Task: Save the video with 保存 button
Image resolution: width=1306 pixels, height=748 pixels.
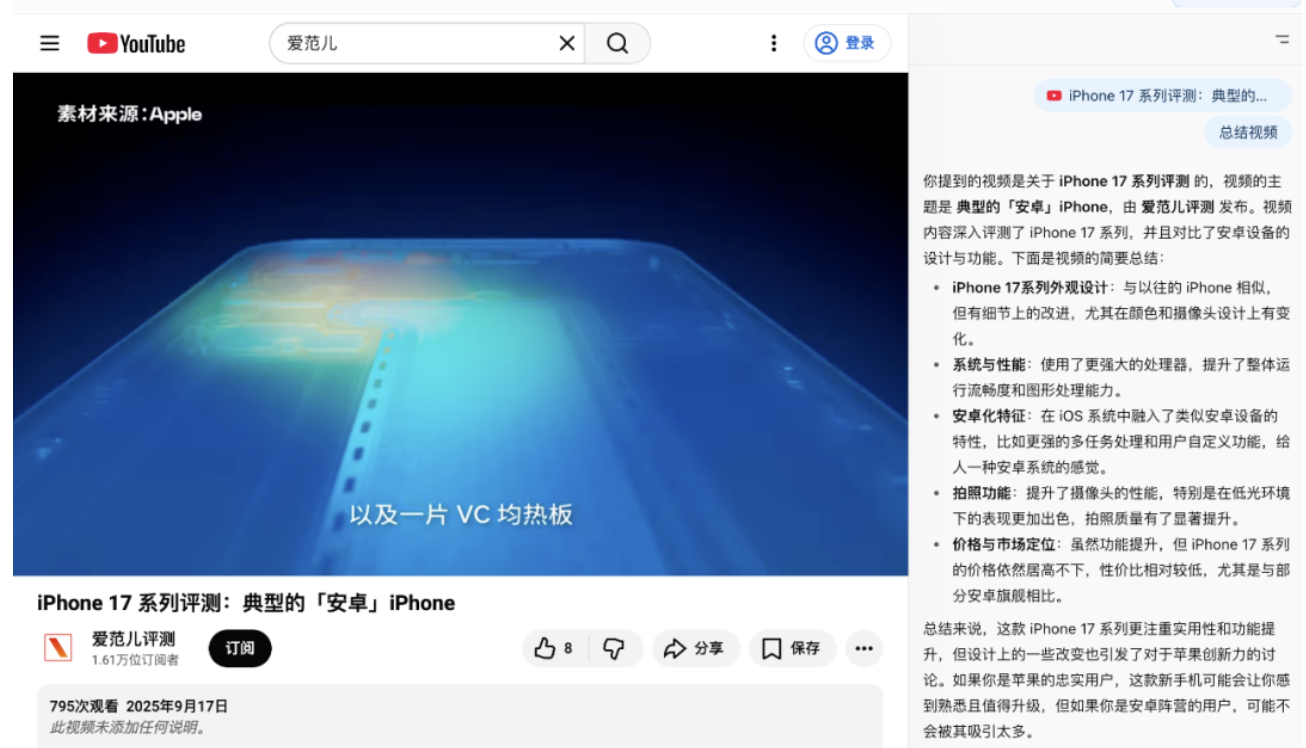Action: 792,648
